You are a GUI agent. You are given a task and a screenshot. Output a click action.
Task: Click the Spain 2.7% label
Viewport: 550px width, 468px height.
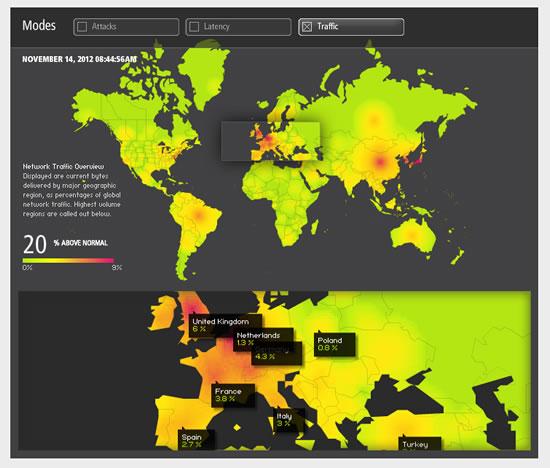(196, 440)
